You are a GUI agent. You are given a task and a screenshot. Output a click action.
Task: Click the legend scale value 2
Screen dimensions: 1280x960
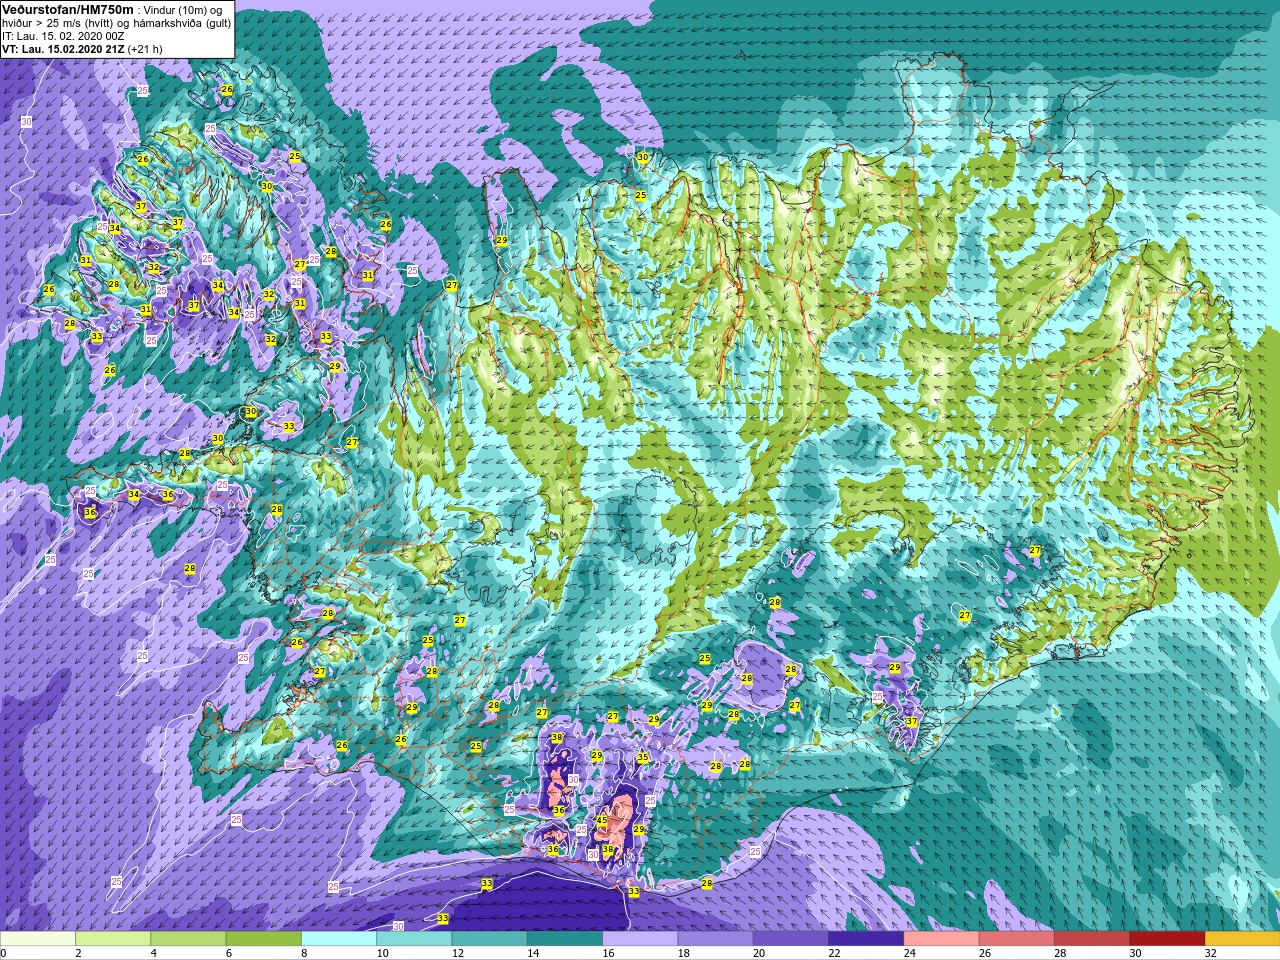[78, 953]
